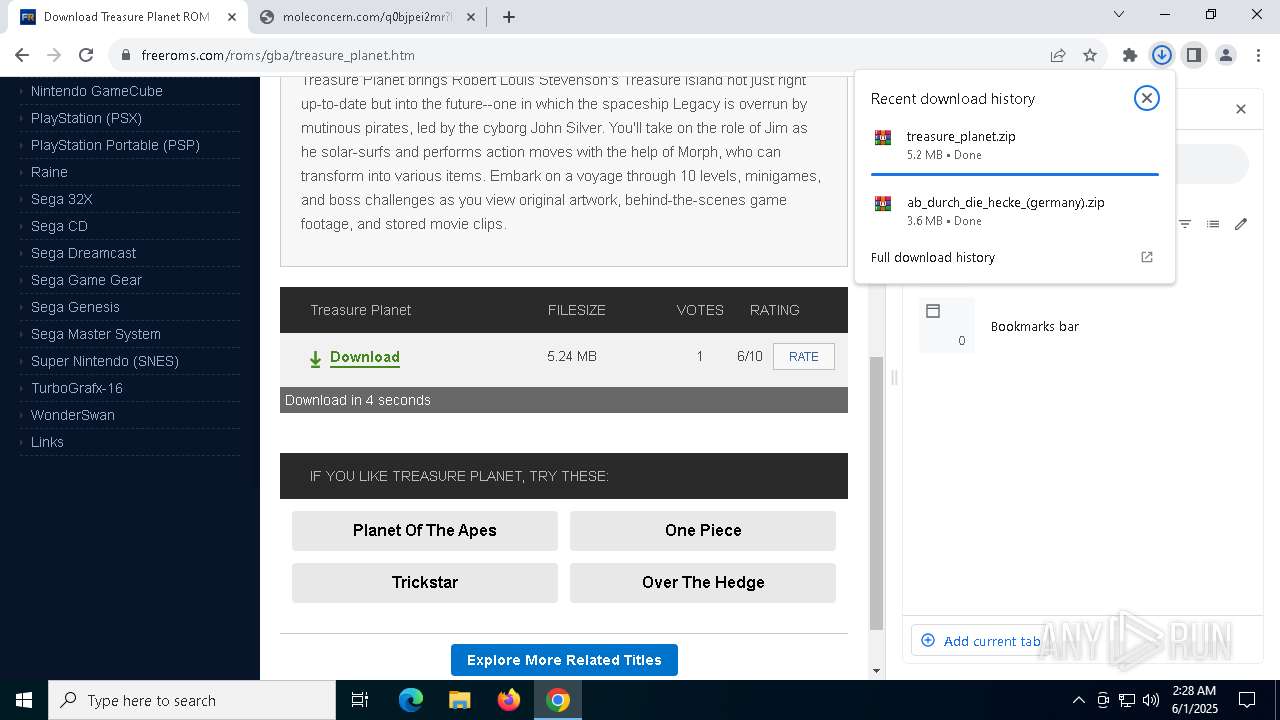
Task: Open a new tab with plus button
Action: (508, 17)
